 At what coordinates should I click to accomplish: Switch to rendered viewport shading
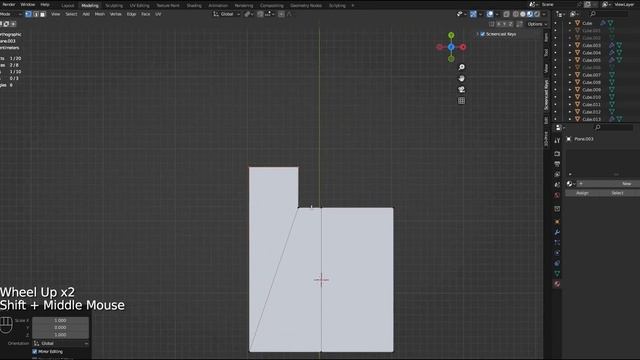tap(537, 14)
